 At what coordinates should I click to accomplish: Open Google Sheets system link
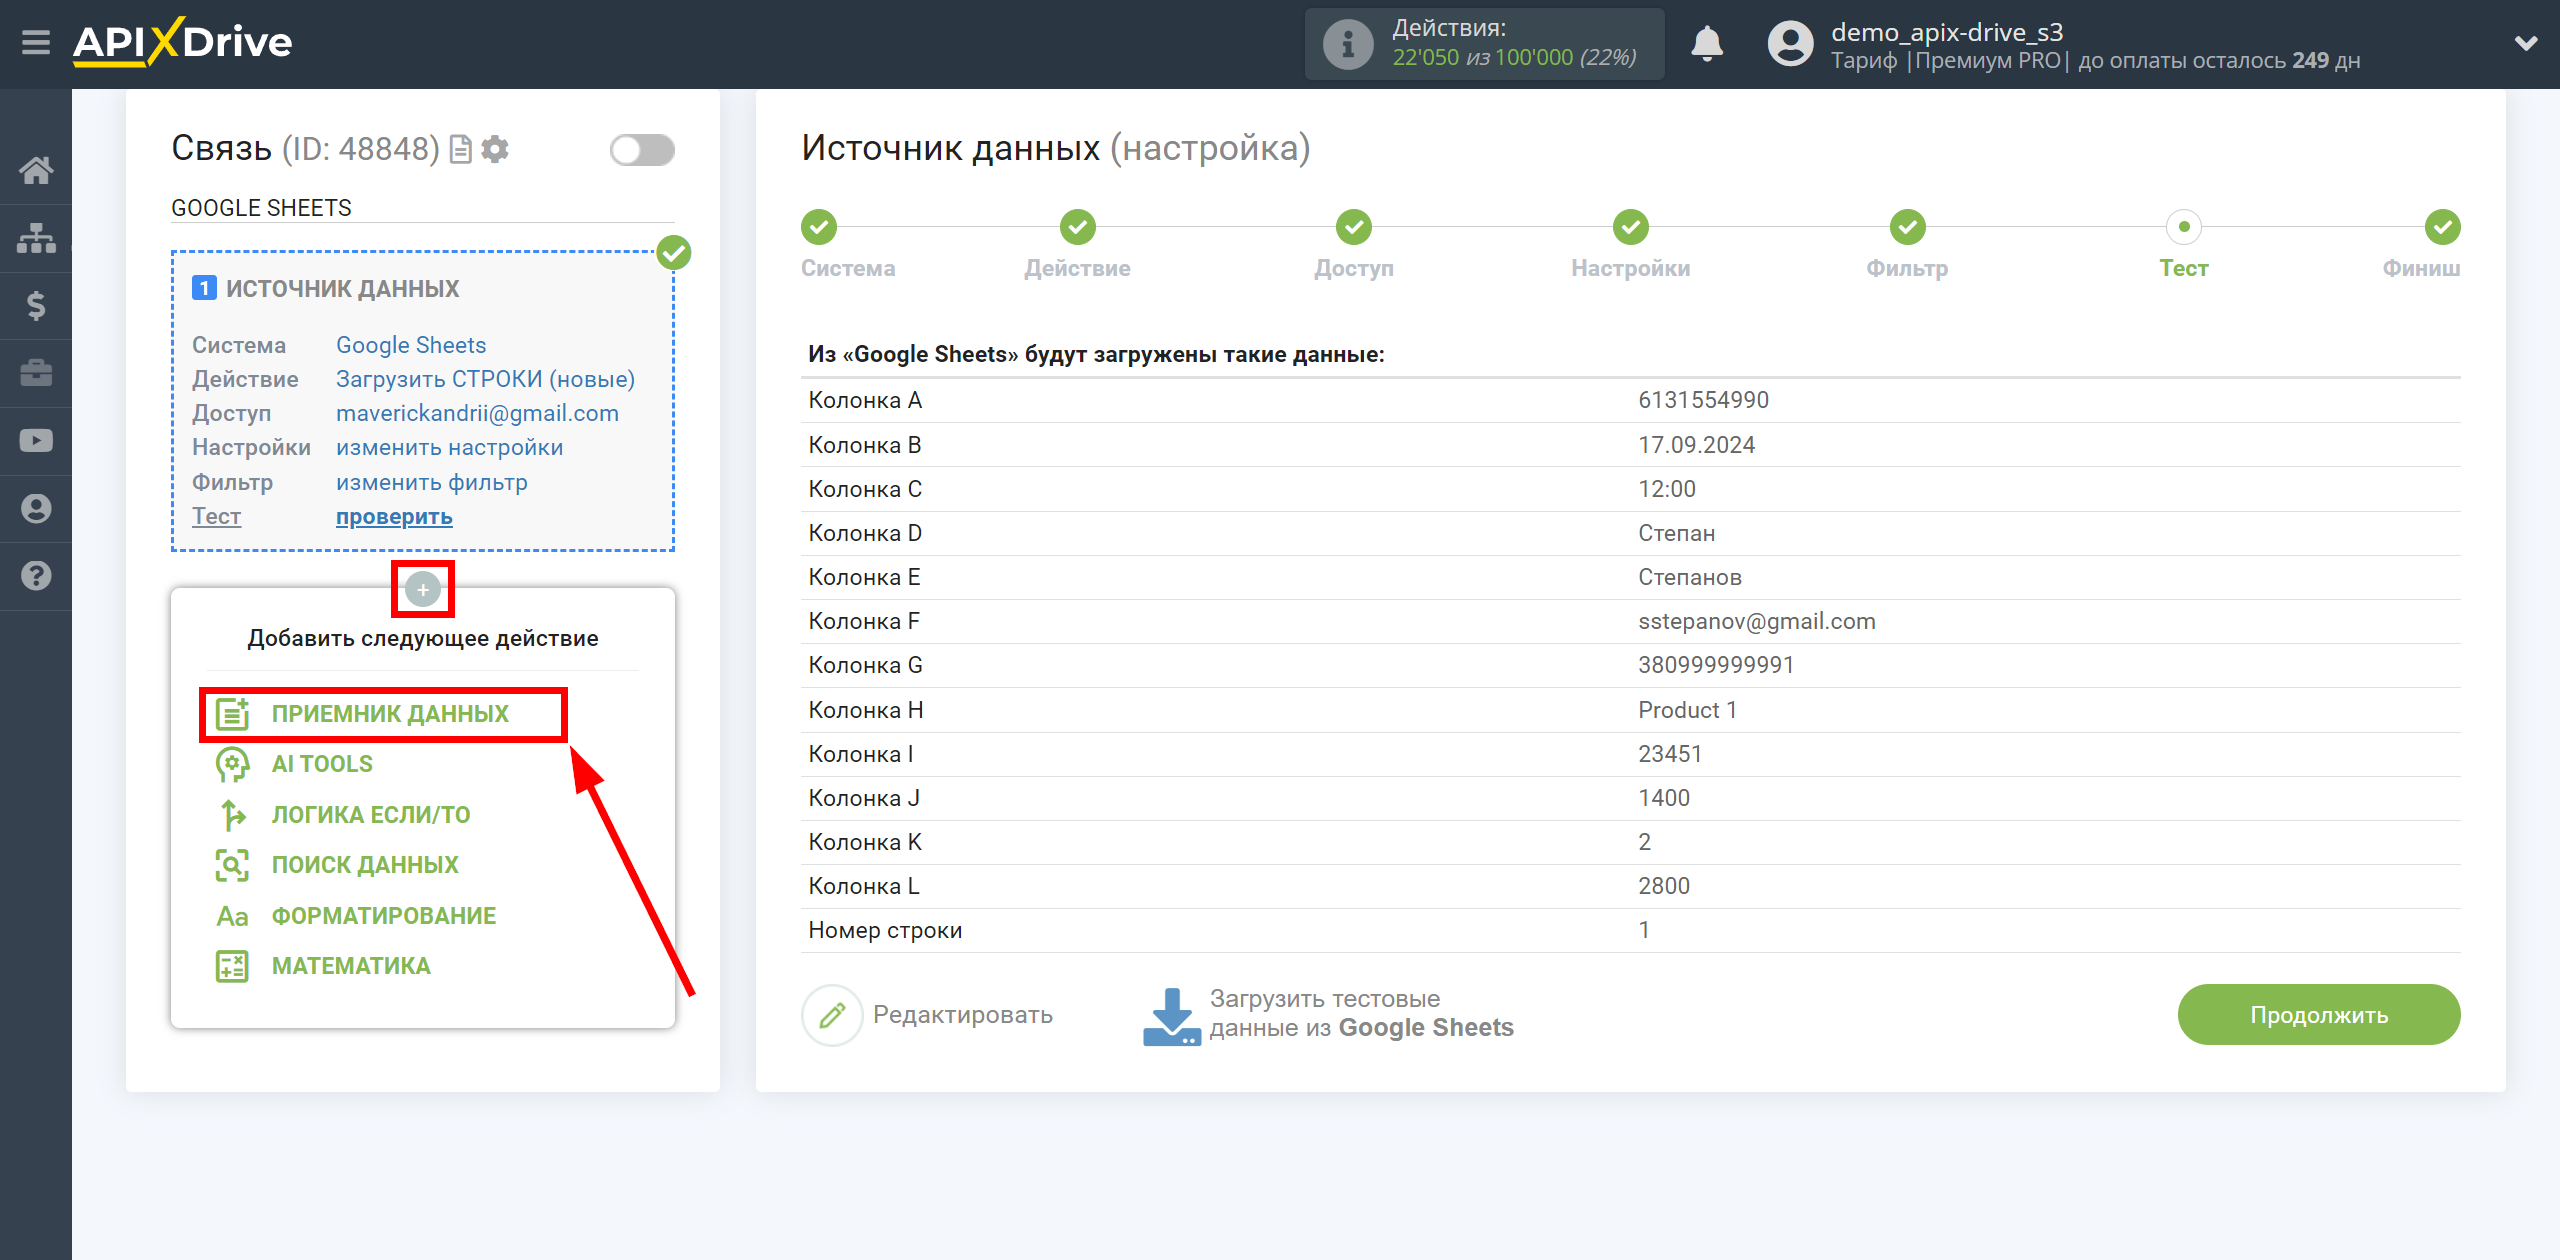tap(411, 345)
